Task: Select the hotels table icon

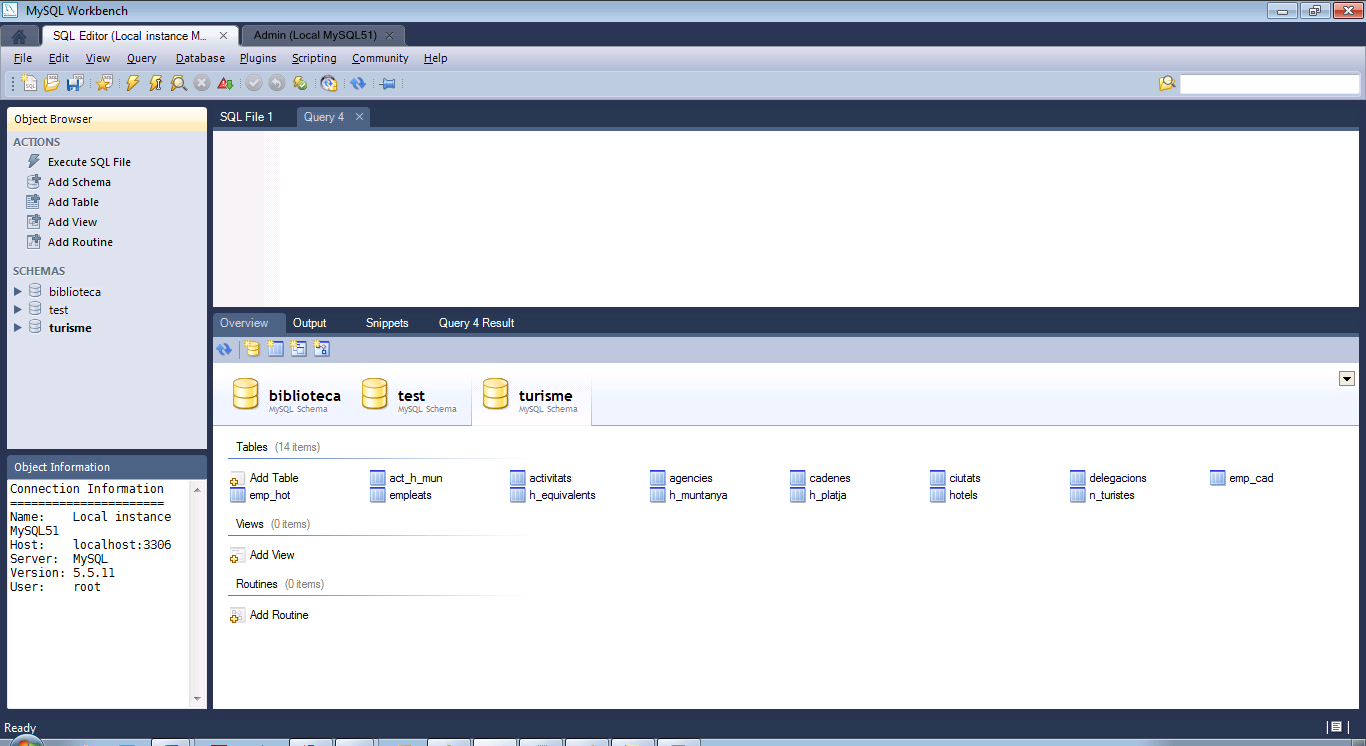Action: click(937, 495)
